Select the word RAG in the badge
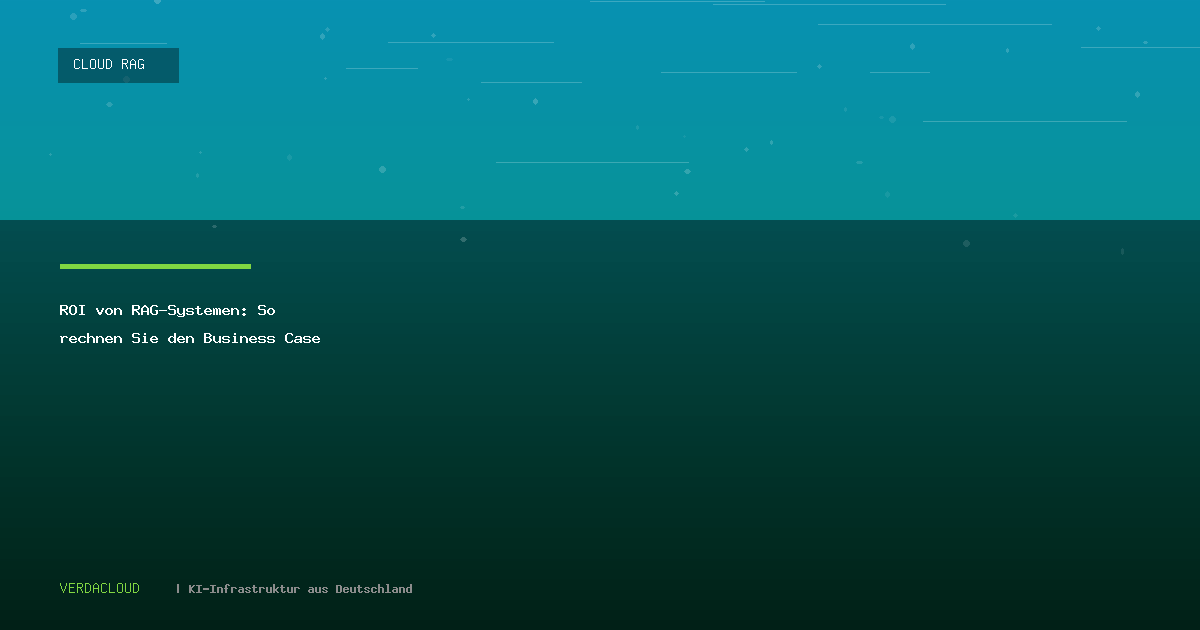Image resolution: width=1200 pixels, height=630 pixels. (x=133, y=65)
